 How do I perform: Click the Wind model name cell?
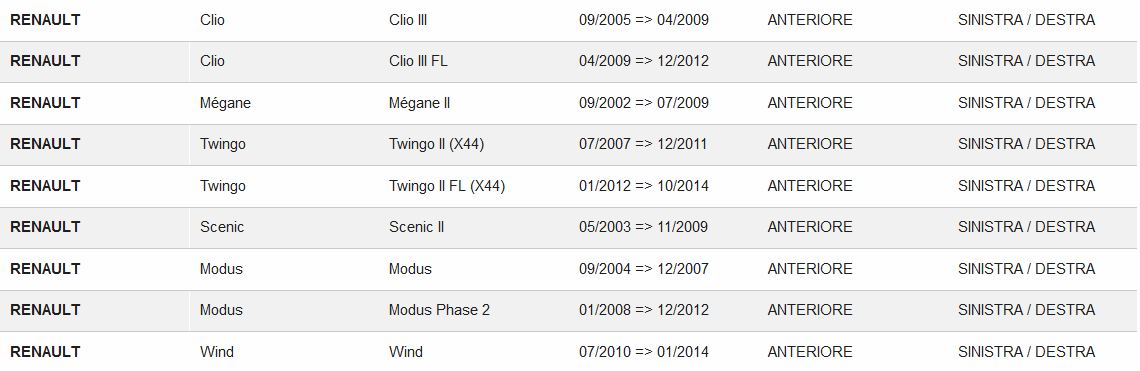406,352
